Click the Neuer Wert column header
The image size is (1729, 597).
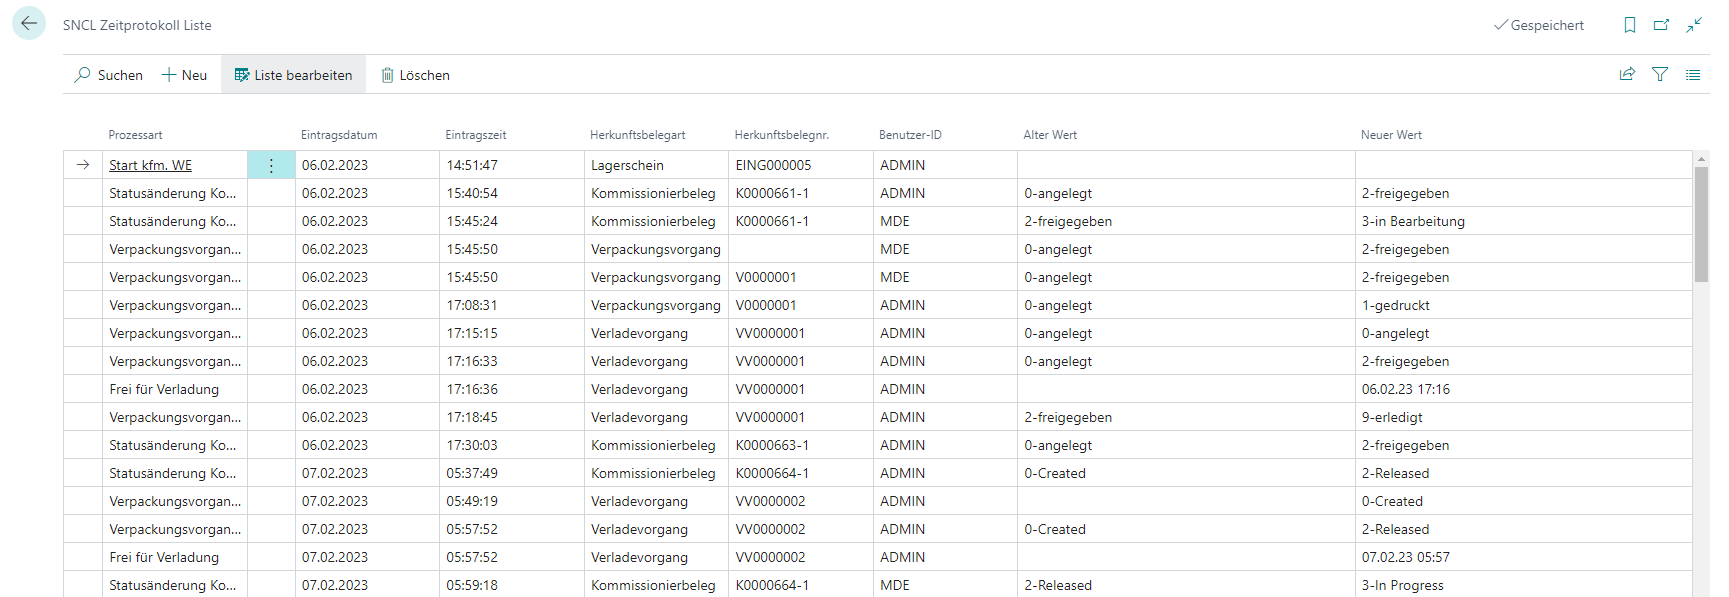tap(1390, 135)
